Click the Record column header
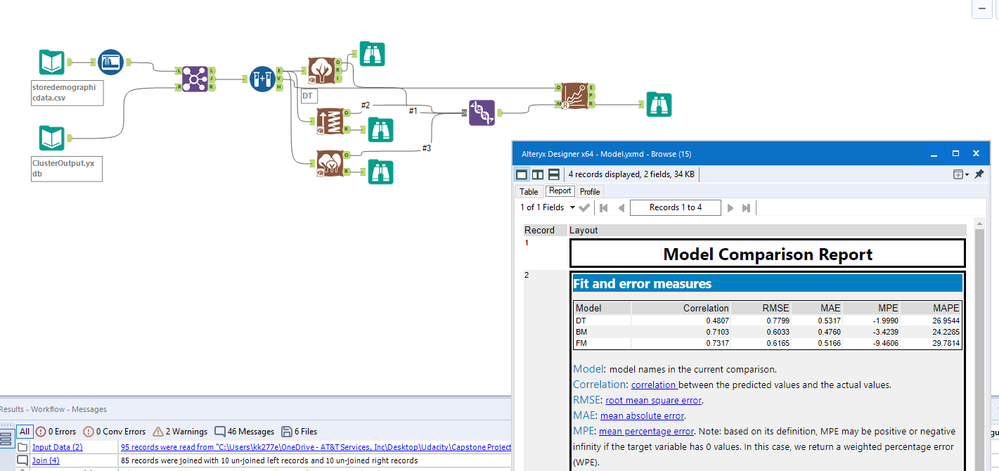Viewport: 999px width, 471px height. click(545, 230)
